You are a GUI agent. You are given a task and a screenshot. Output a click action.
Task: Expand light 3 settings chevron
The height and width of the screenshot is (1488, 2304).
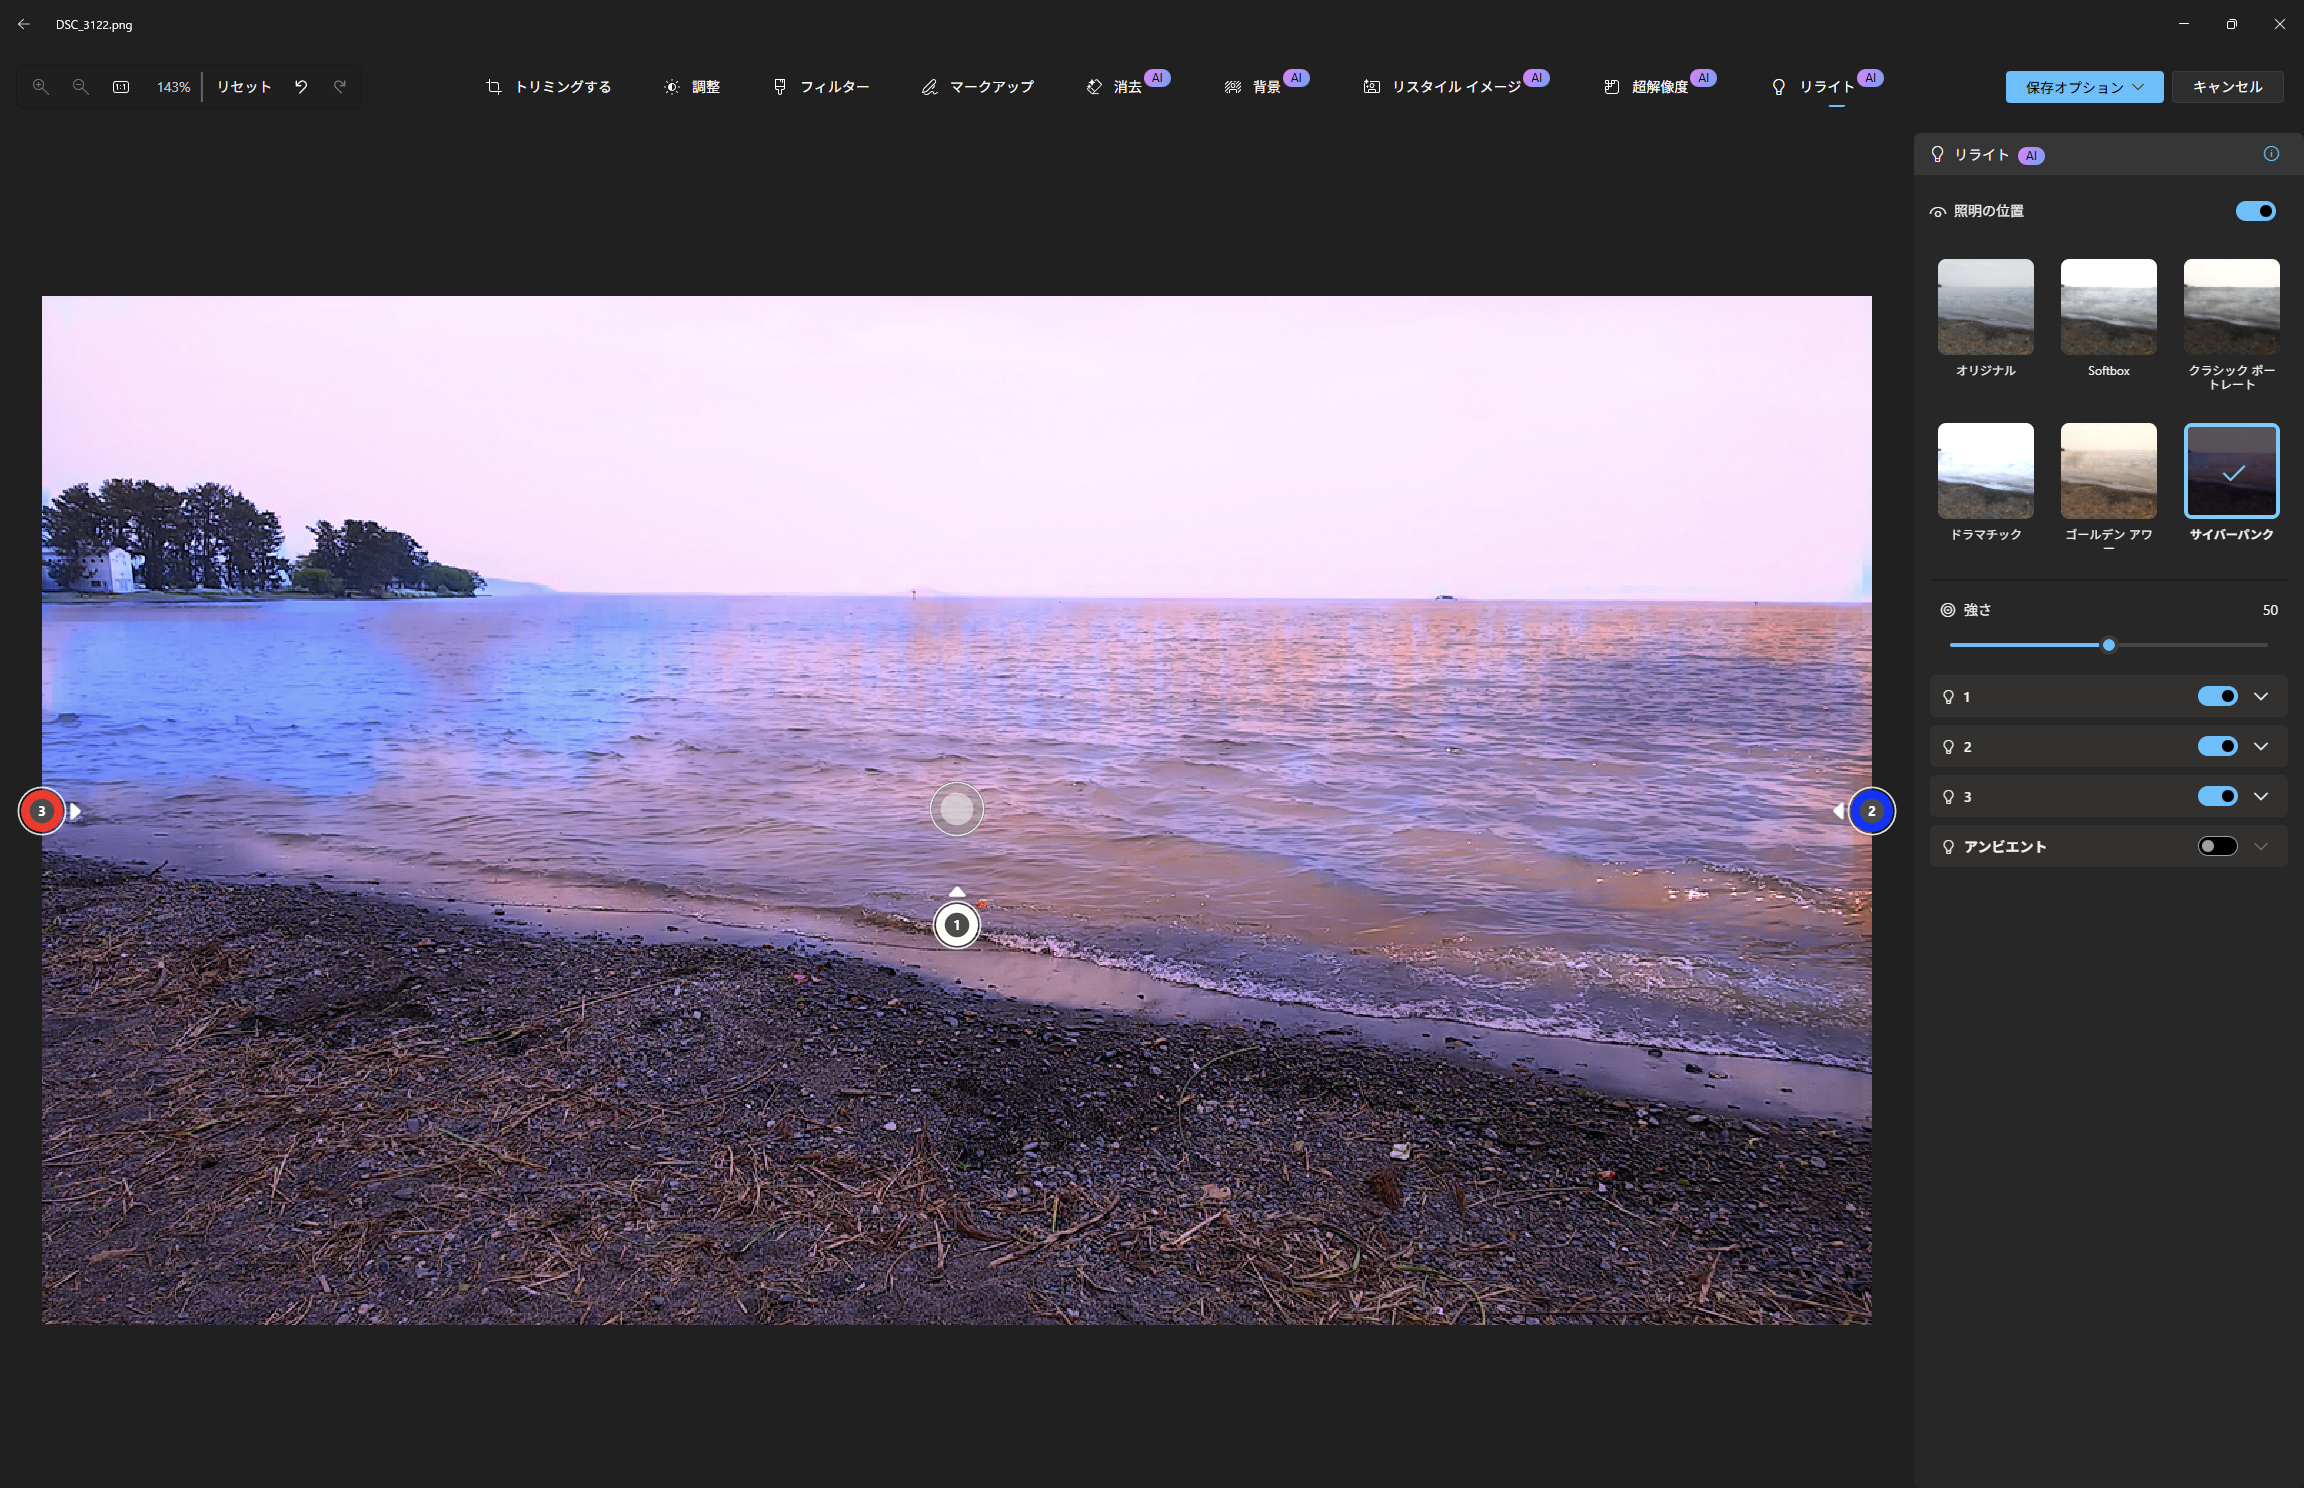[2261, 797]
